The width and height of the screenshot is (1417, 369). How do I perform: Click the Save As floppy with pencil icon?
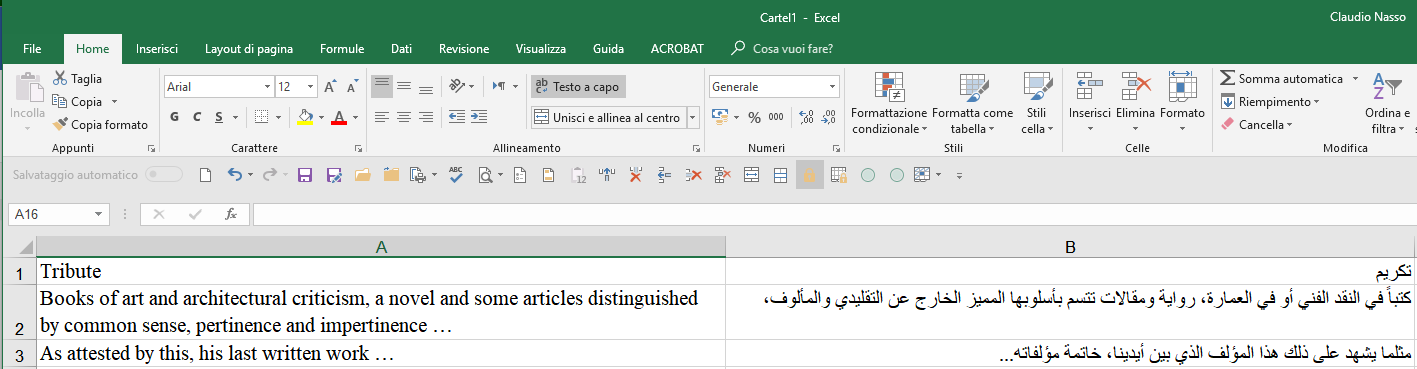pos(334,175)
